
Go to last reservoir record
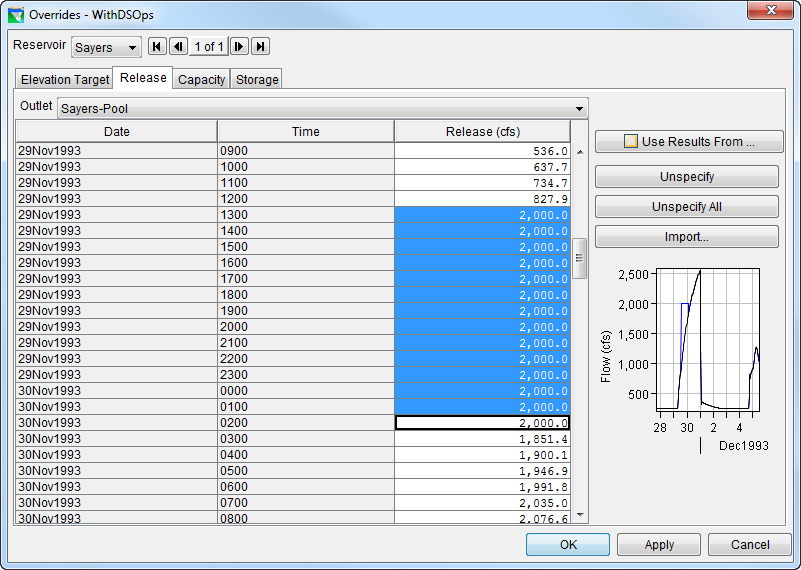(x=260, y=46)
